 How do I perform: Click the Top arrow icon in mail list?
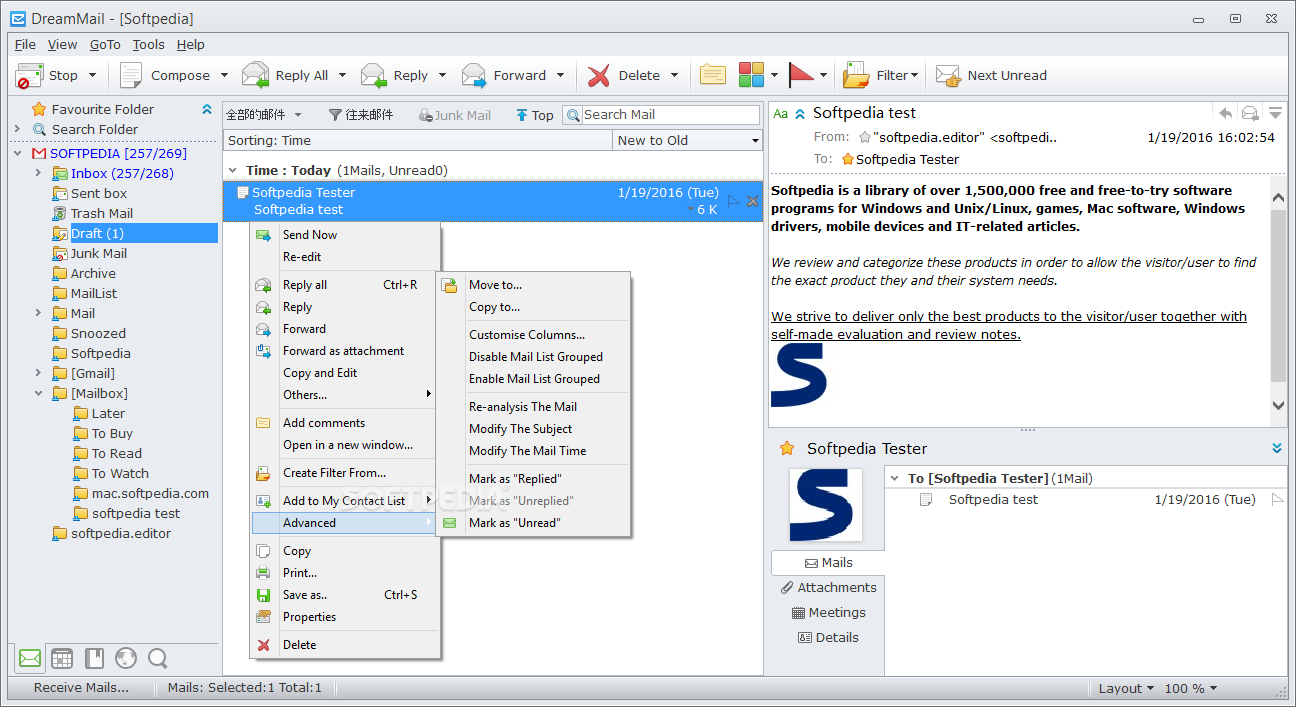(x=521, y=115)
